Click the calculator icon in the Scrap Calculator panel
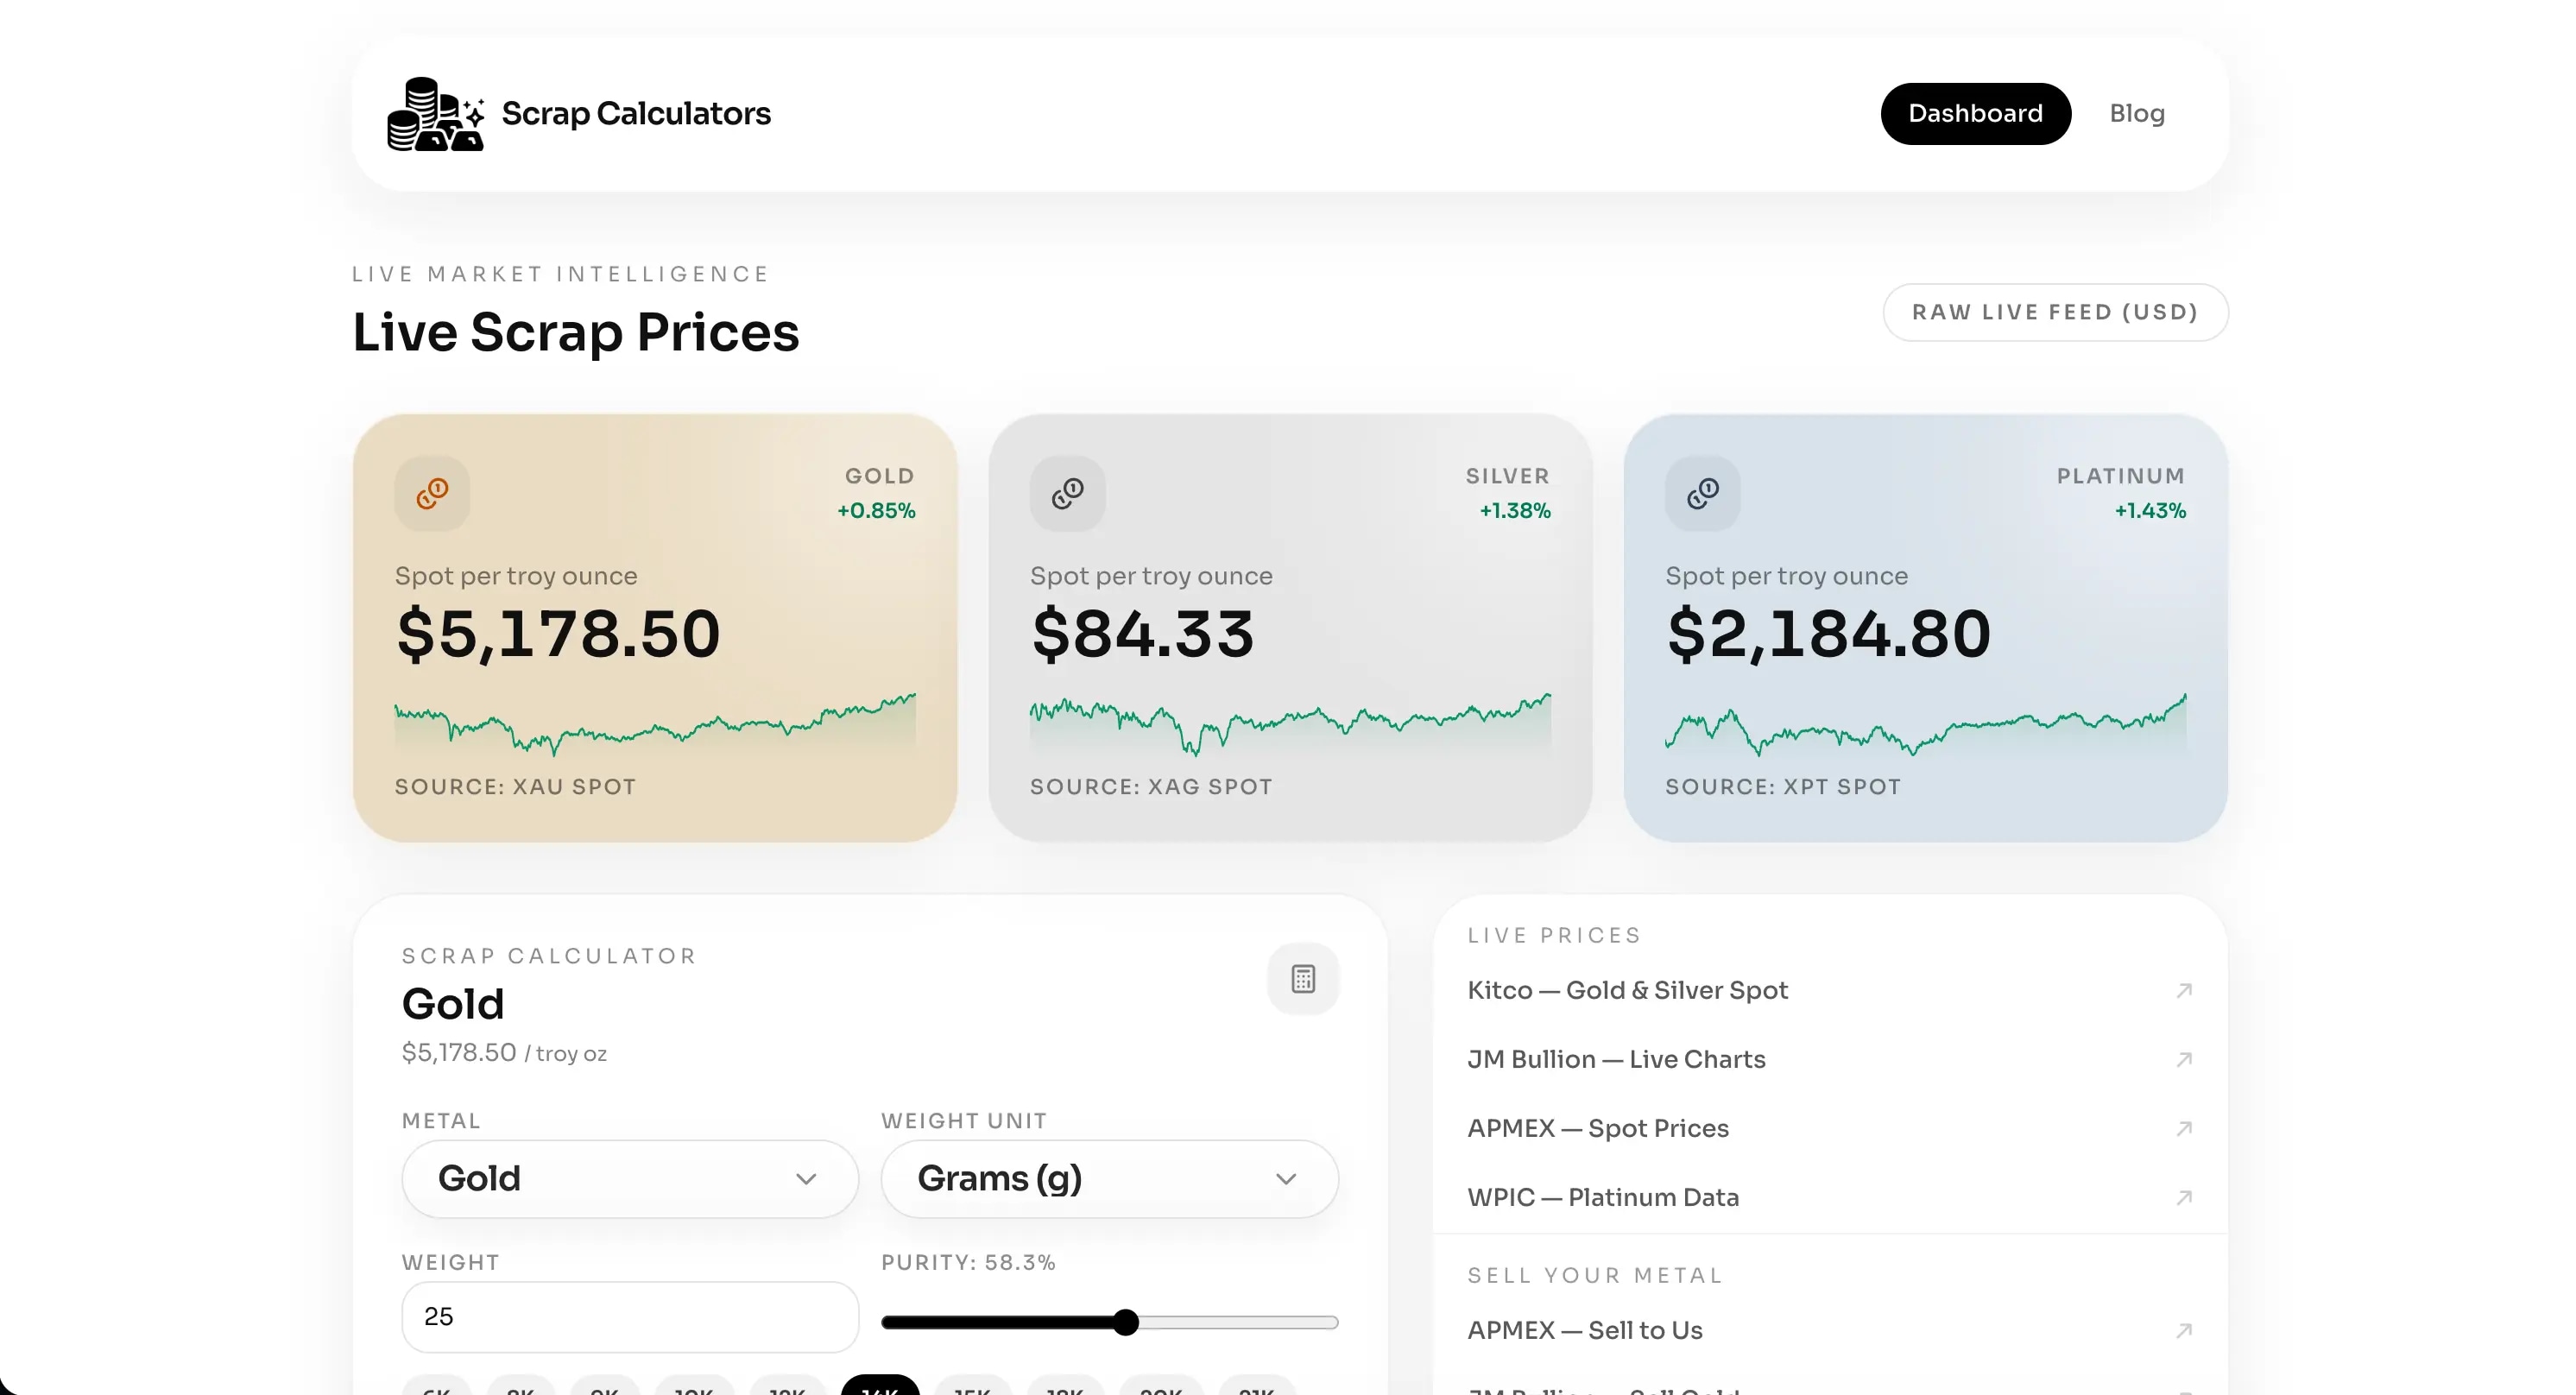This screenshot has height=1395, width=2576. 1302,978
